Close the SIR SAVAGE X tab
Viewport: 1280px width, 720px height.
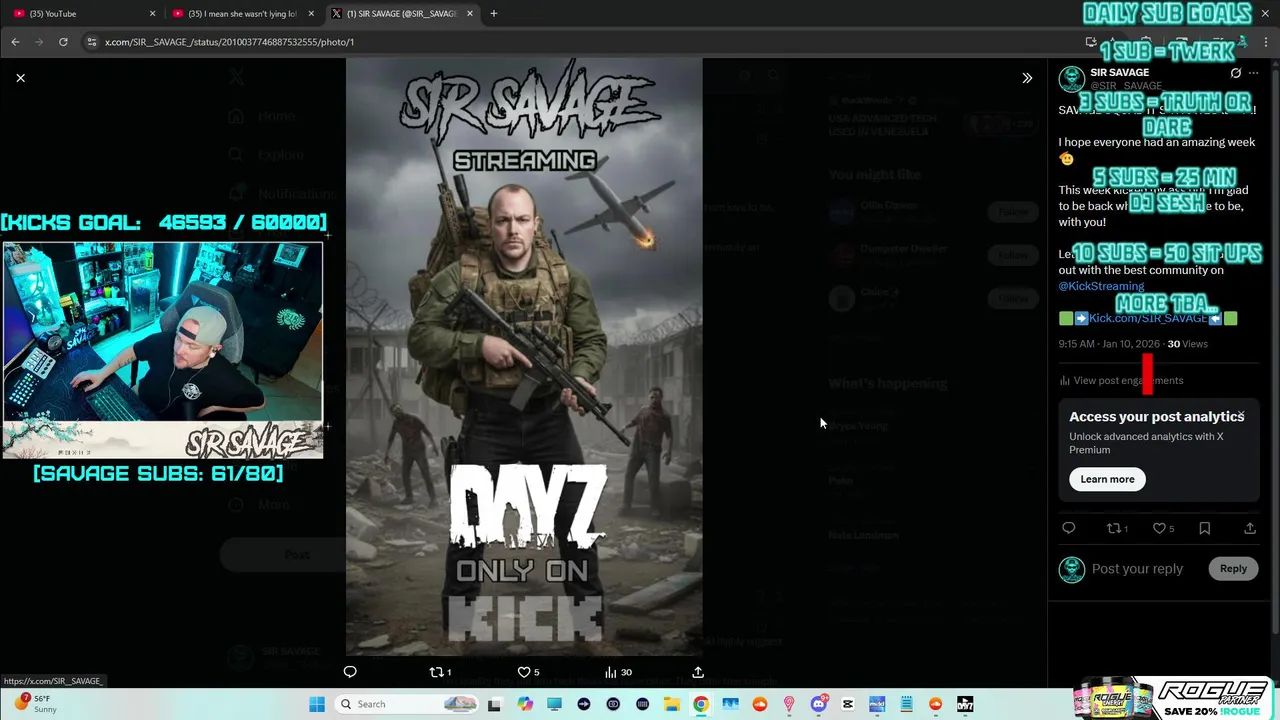(x=469, y=14)
